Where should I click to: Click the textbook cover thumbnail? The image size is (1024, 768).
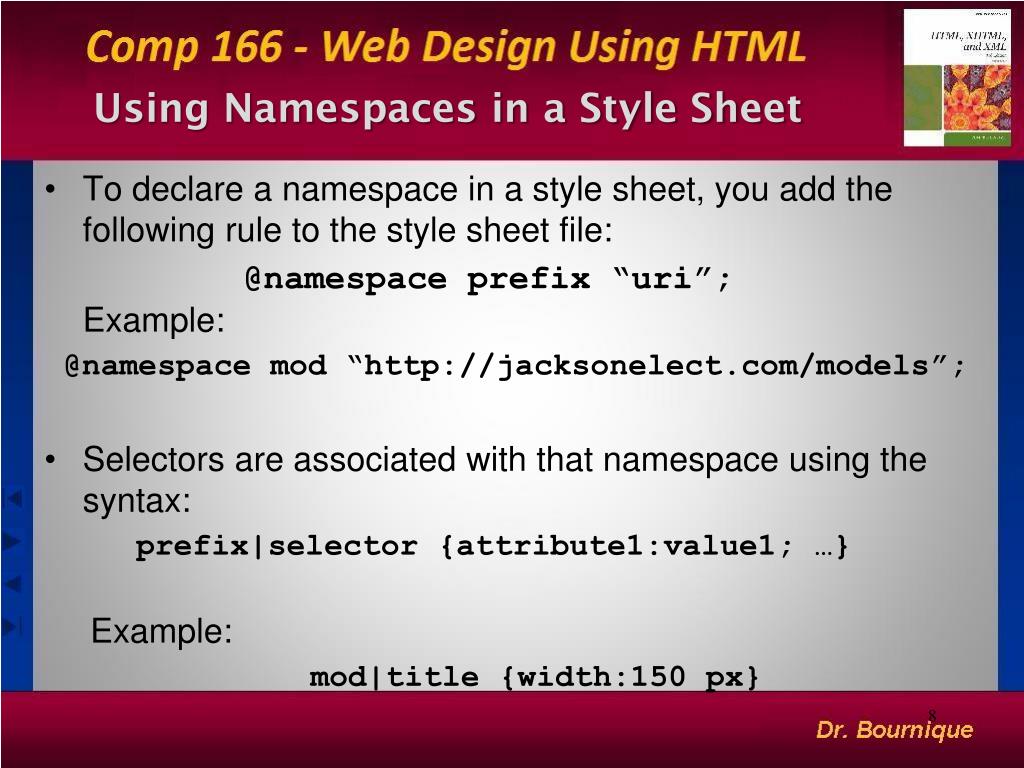tap(957, 78)
